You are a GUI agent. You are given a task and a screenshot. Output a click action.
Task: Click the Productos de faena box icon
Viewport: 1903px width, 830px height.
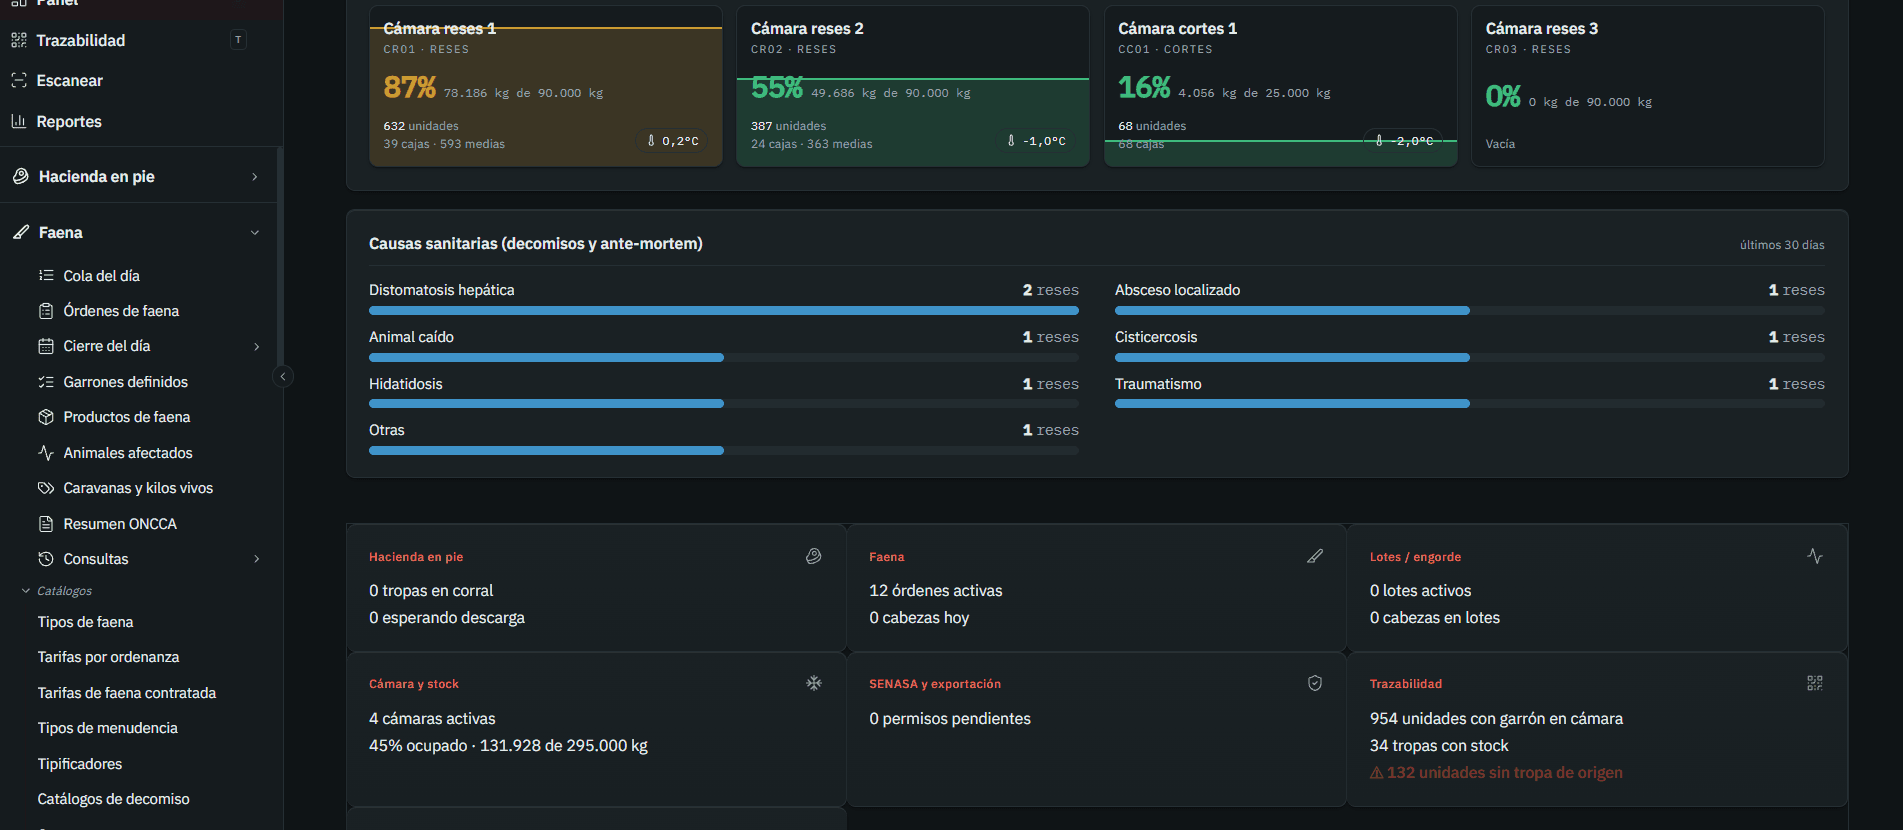[x=46, y=417]
